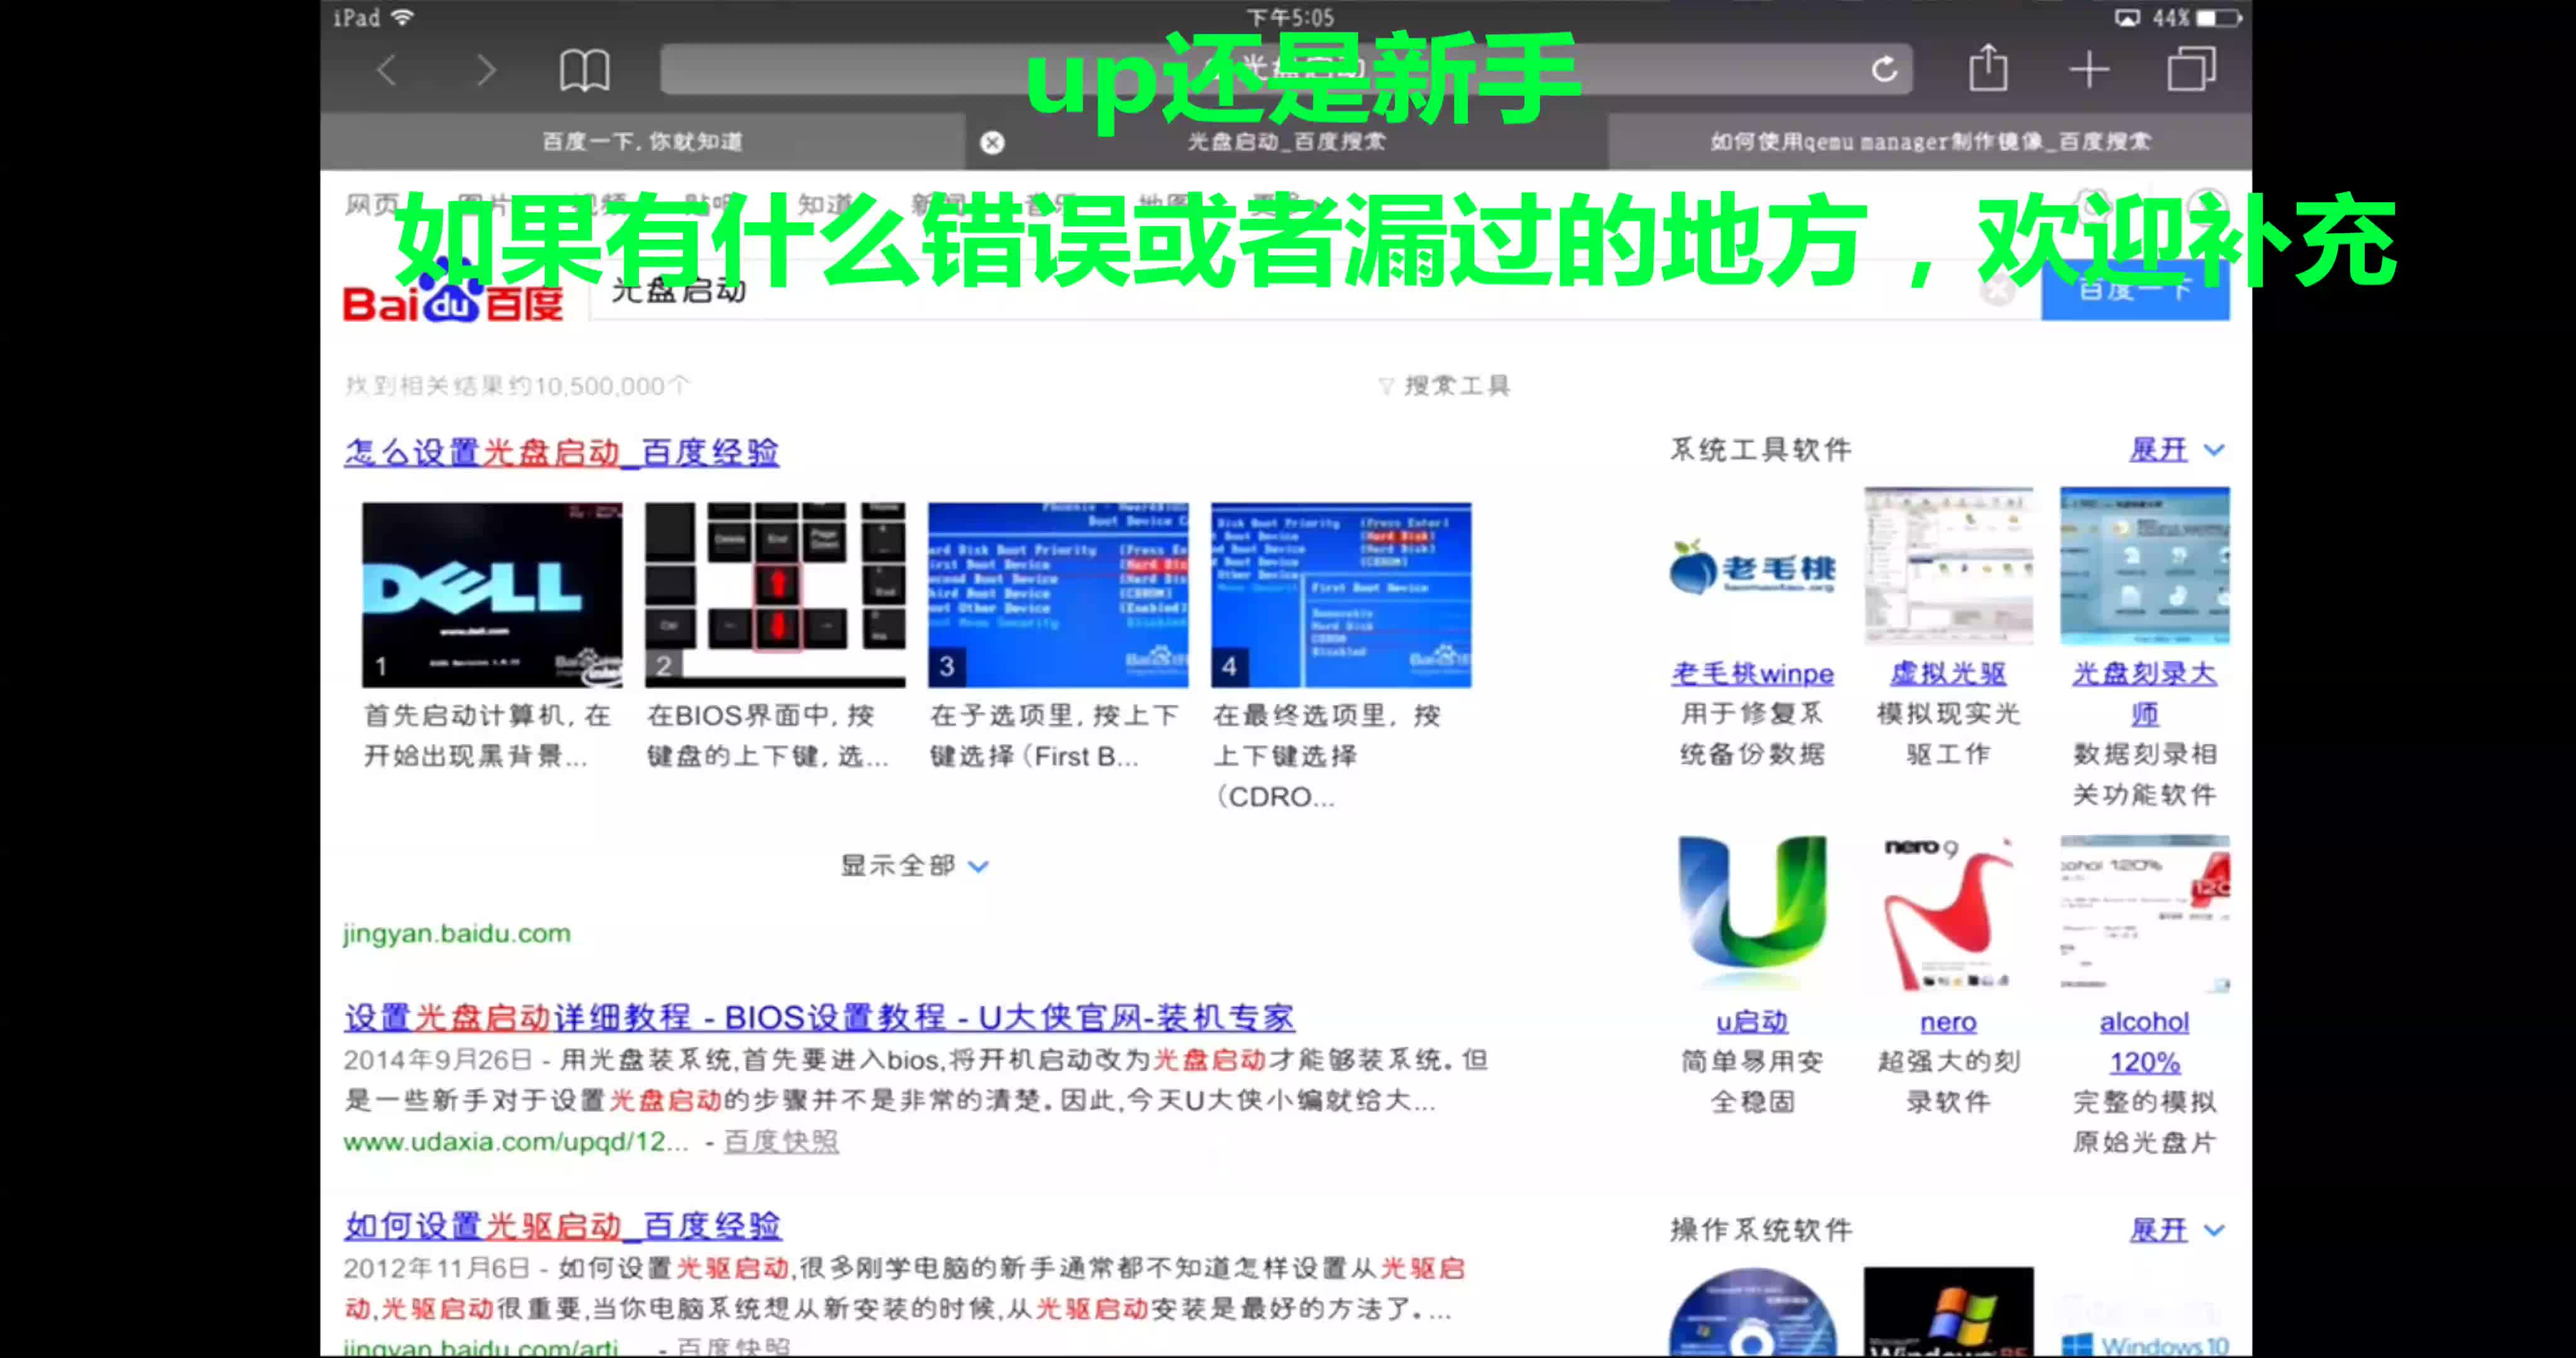Reload page with refresh icon
Image resolution: width=2576 pixels, height=1358 pixels.
(1884, 69)
